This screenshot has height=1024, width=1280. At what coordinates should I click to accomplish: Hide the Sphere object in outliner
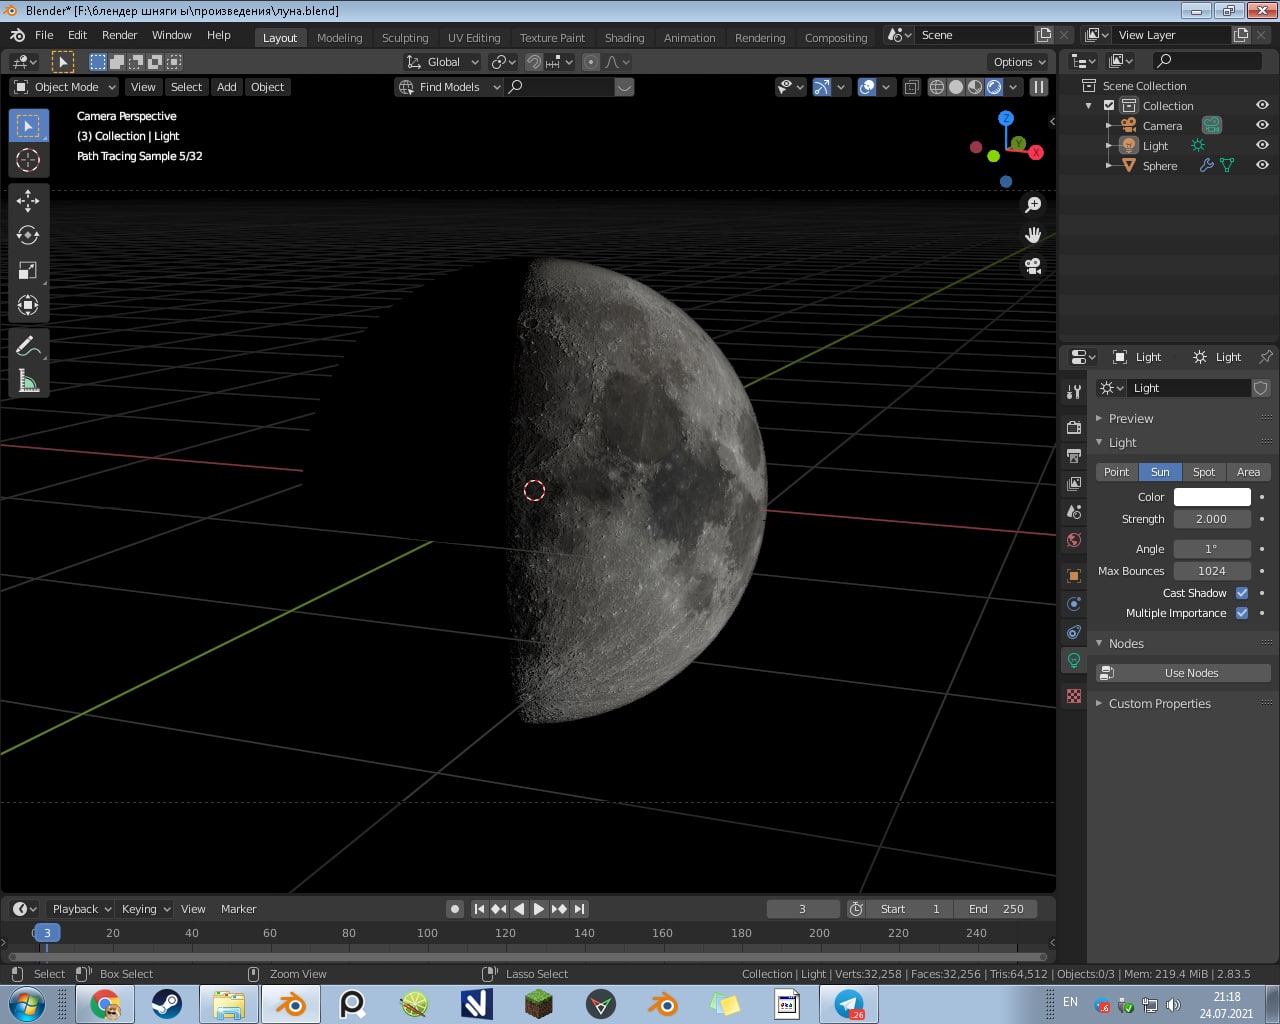tap(1262, 165)
